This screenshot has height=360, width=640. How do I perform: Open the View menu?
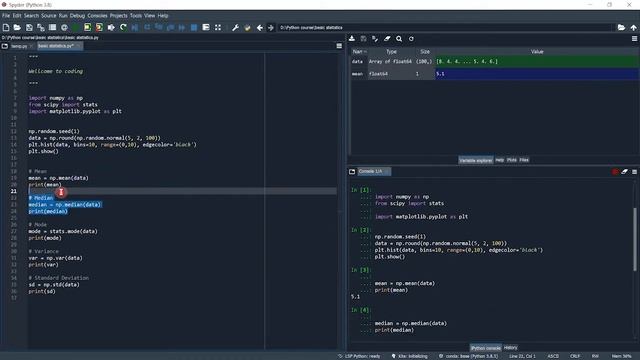pyautogui.click(x=150, y=16)
